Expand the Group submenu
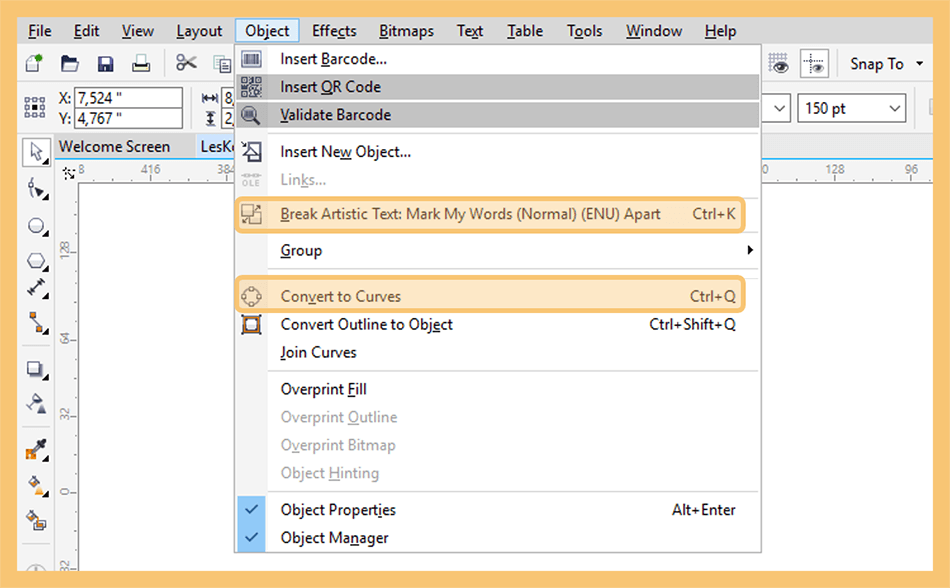The height and width of the screenshot is (588, 950). click(498, 250)
